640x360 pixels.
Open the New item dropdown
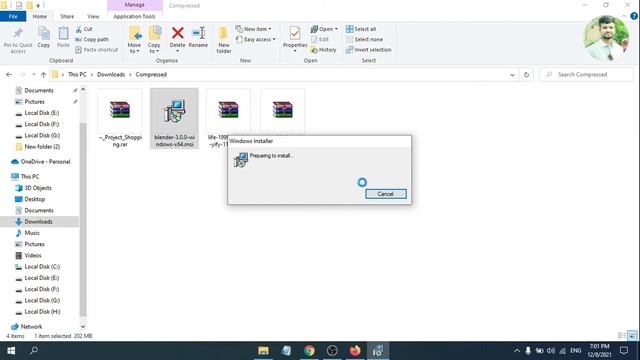253,29
